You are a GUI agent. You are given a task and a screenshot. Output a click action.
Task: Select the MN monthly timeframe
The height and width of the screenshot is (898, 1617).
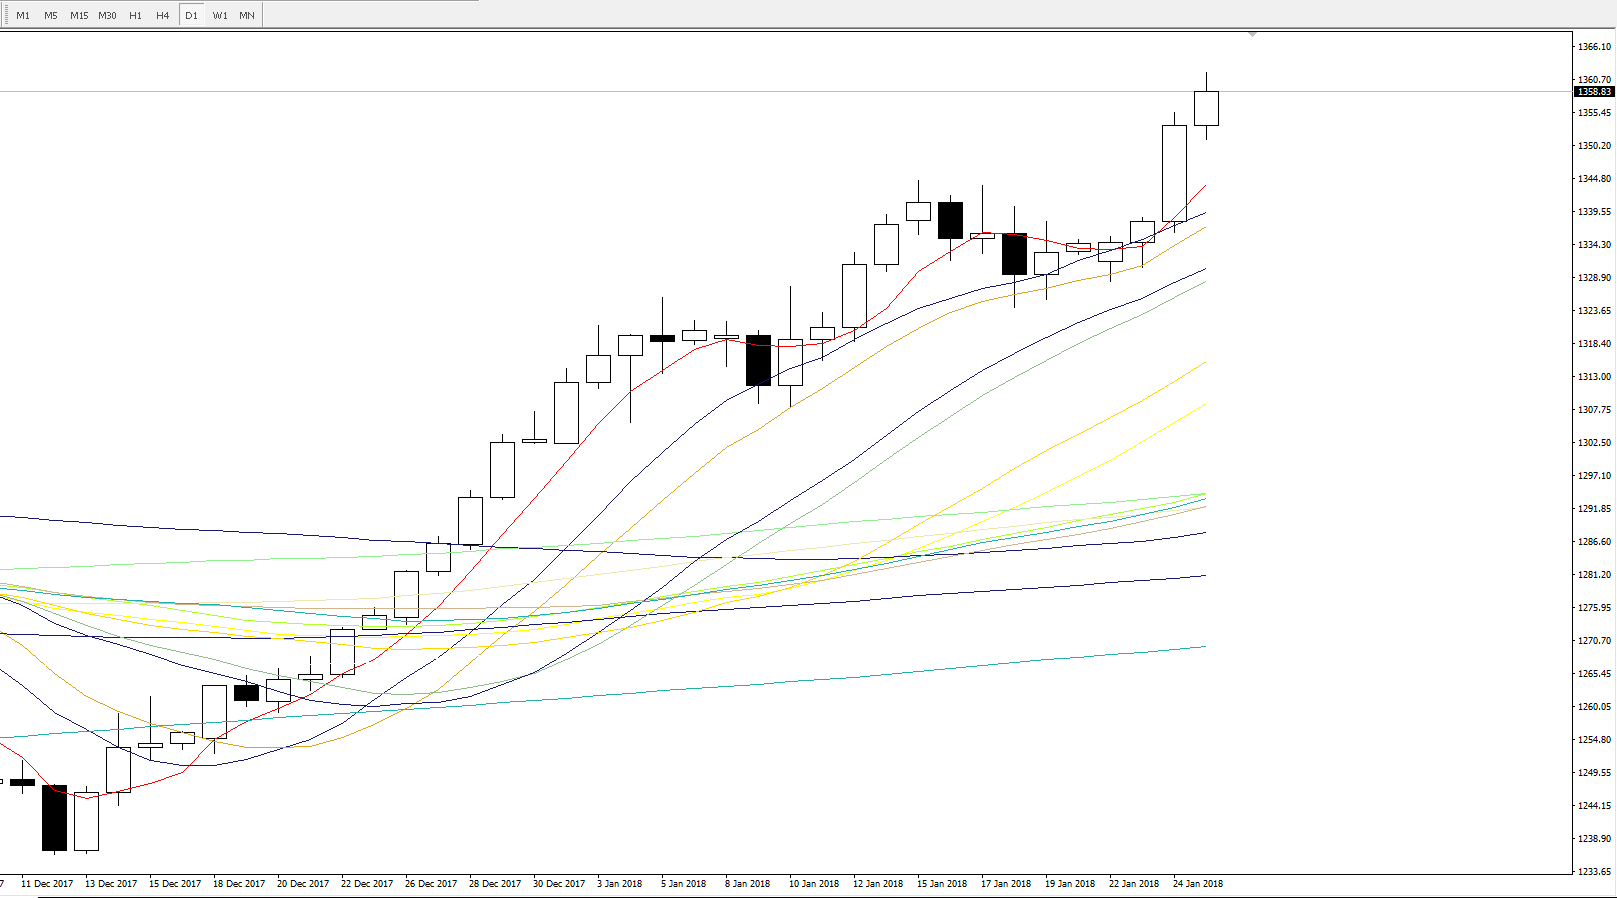pos(247,15)
